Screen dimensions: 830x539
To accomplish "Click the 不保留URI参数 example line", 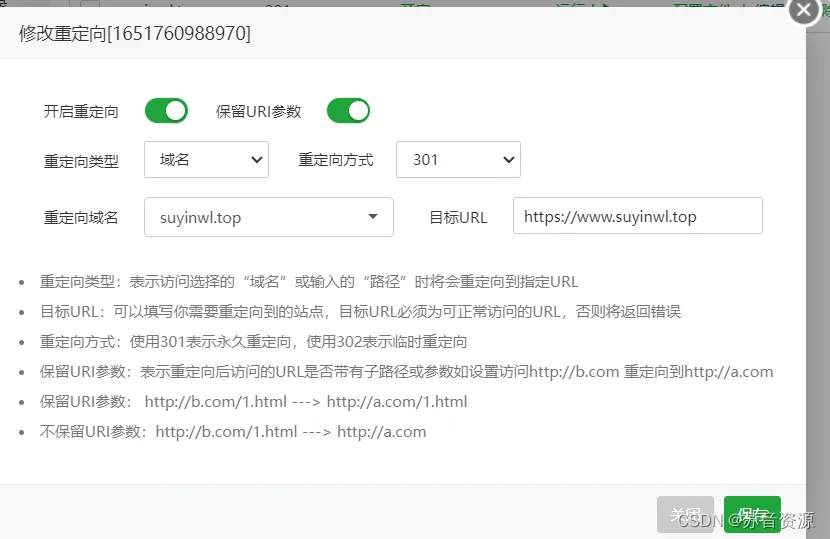I will tap(233, 432).
